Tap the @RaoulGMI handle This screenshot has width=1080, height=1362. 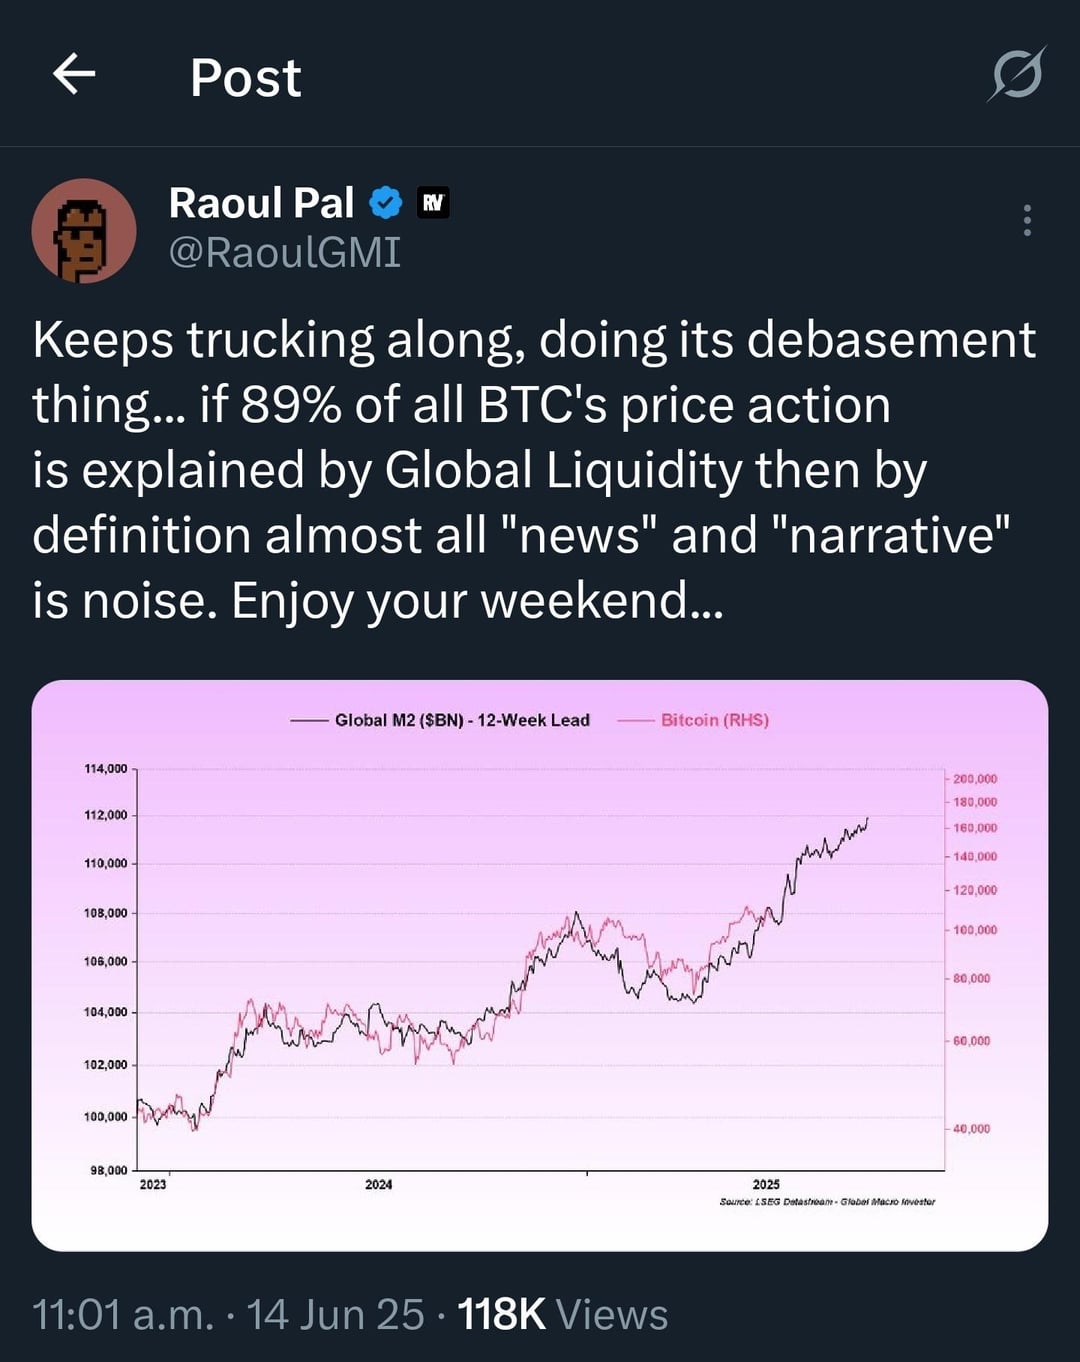(285, 252)
